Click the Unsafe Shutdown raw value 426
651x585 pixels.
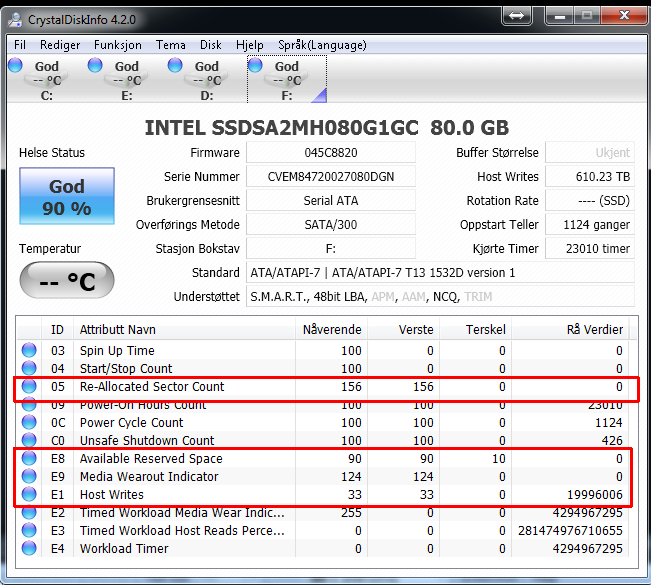coord(612,441)
